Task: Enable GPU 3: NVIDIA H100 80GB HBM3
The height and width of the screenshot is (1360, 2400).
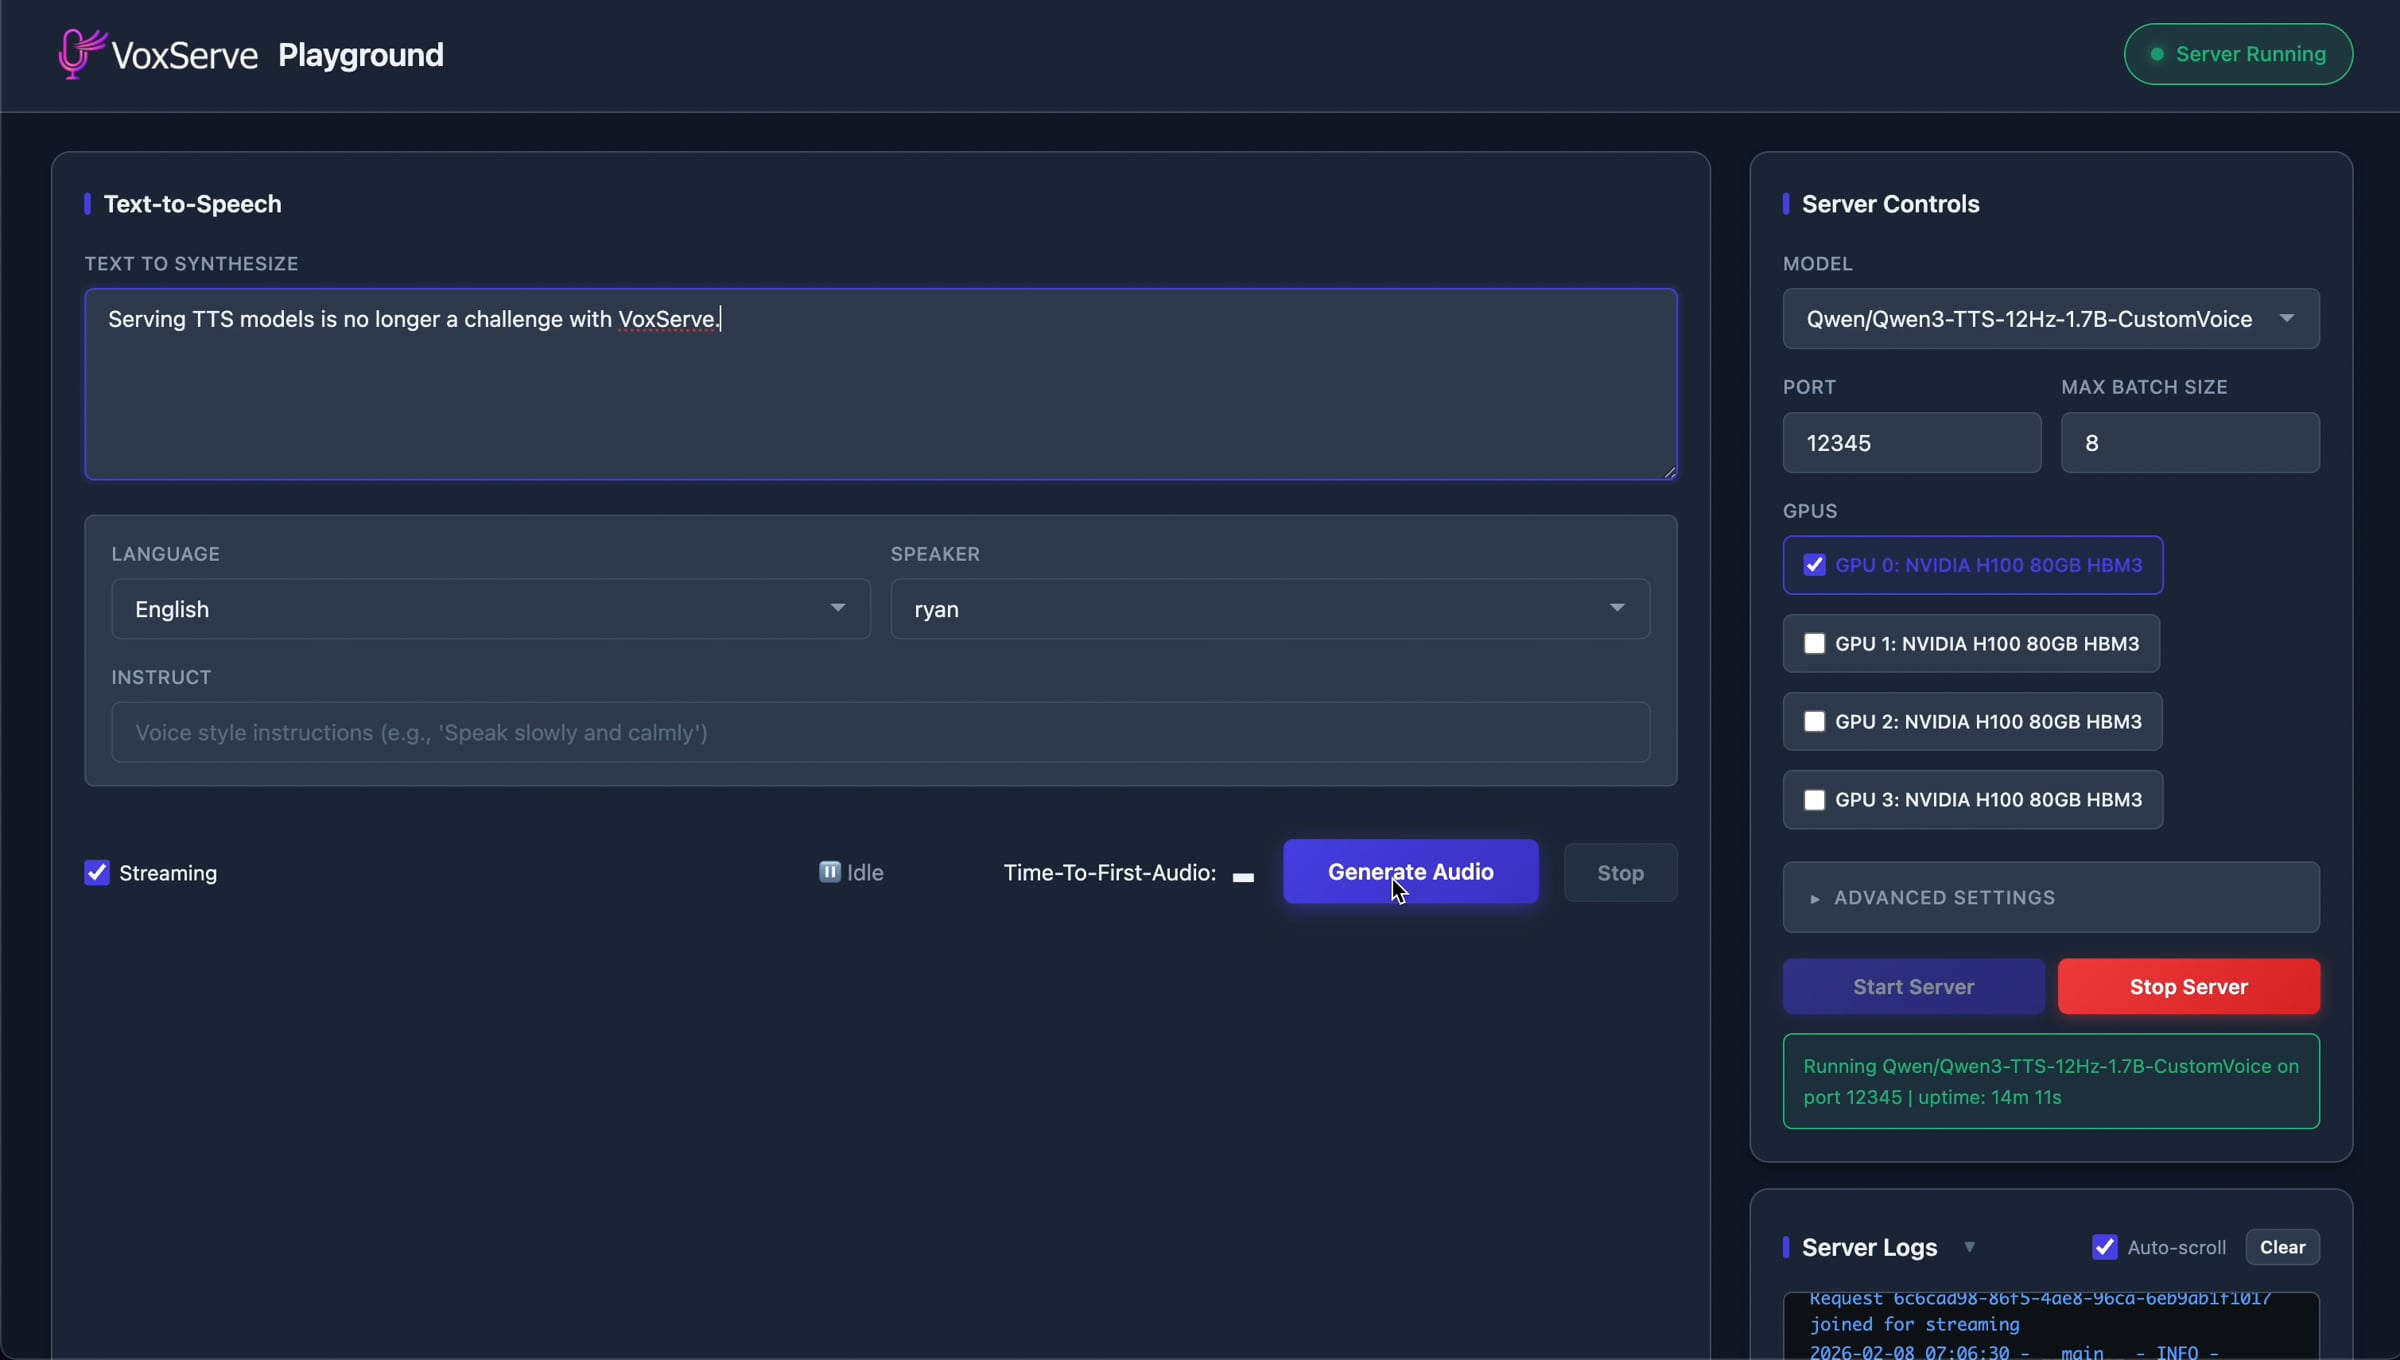Action: point(1814,800)
